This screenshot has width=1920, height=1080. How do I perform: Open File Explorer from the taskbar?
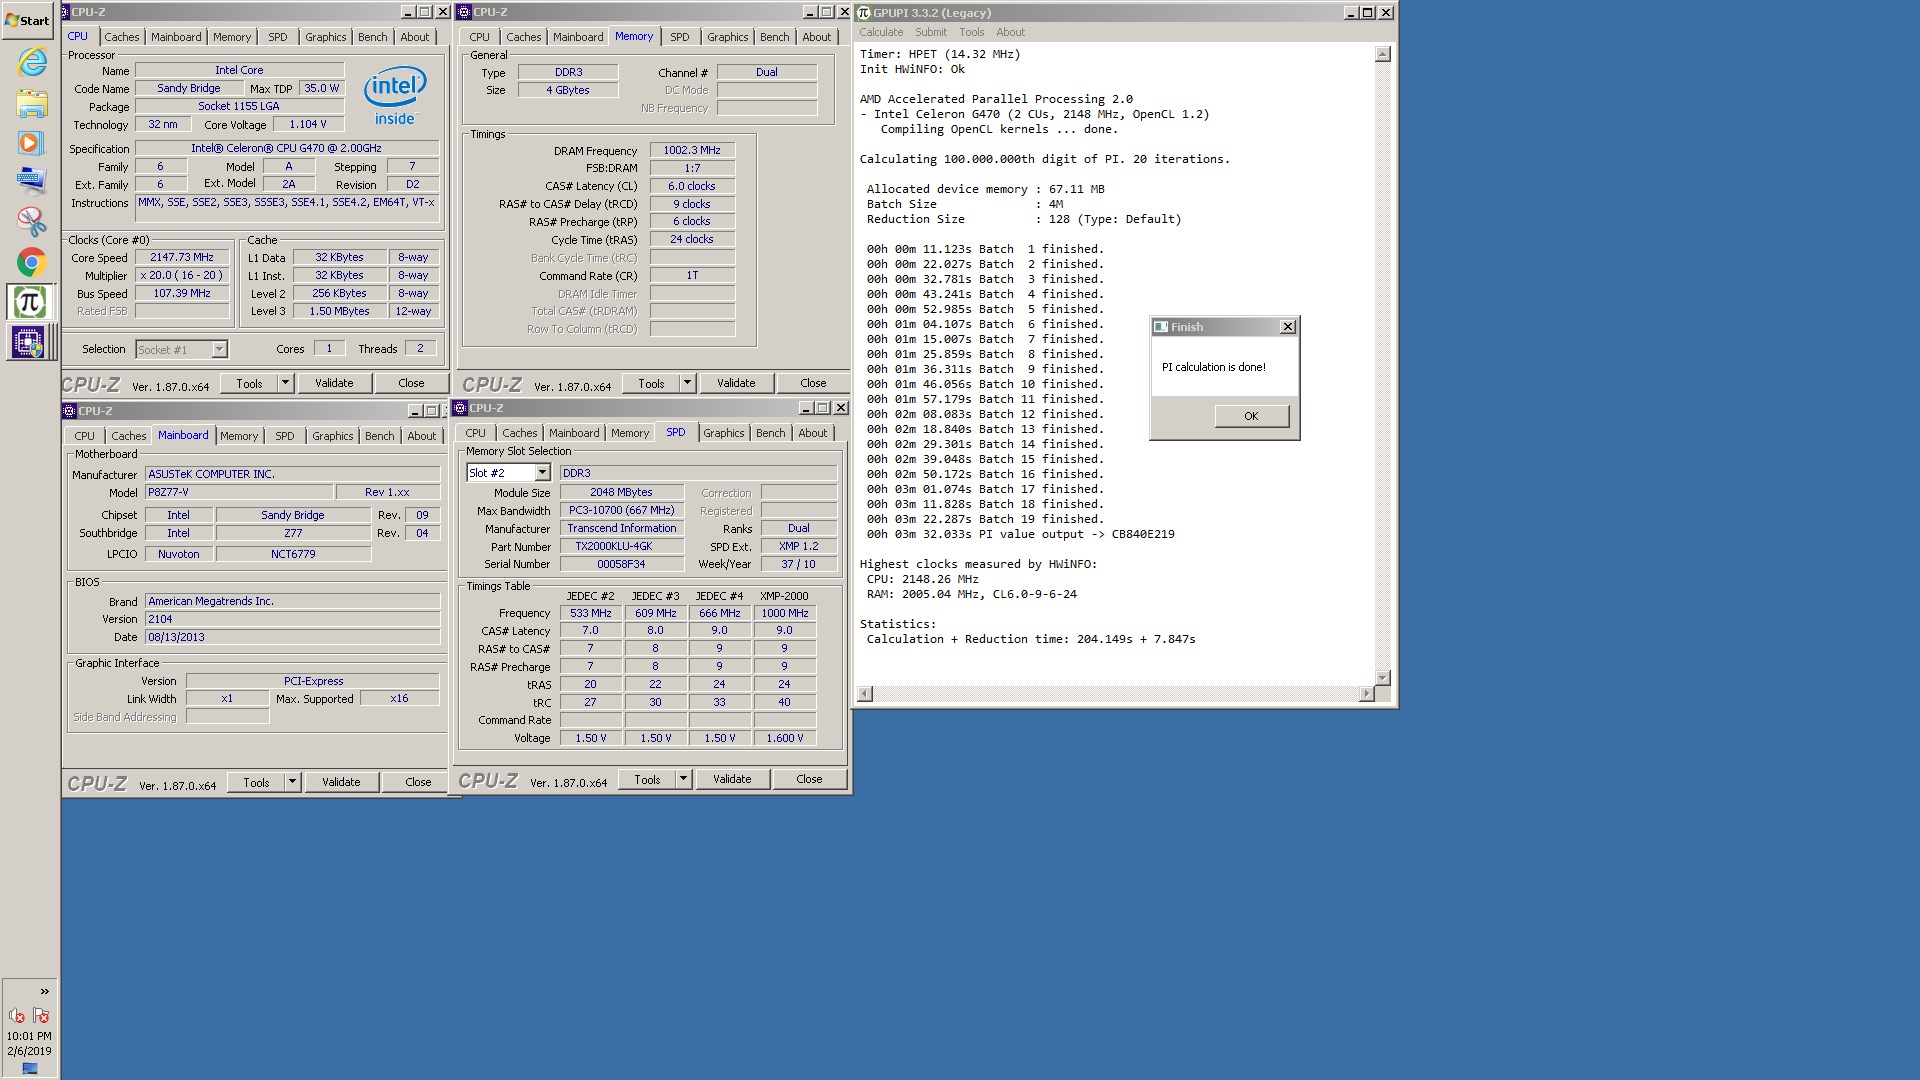31,103
